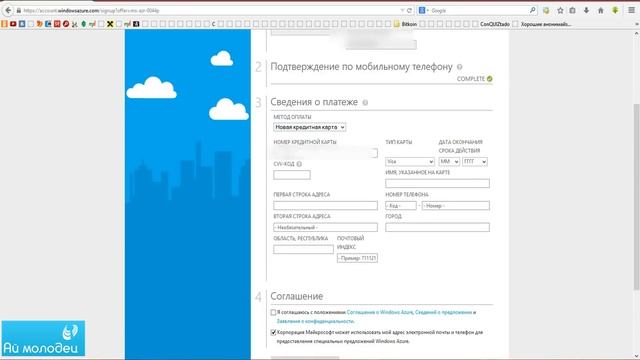Viewport: 640px width, 360px height.
Task: Open the Сведений о предложении link
Action: point(443,312)
